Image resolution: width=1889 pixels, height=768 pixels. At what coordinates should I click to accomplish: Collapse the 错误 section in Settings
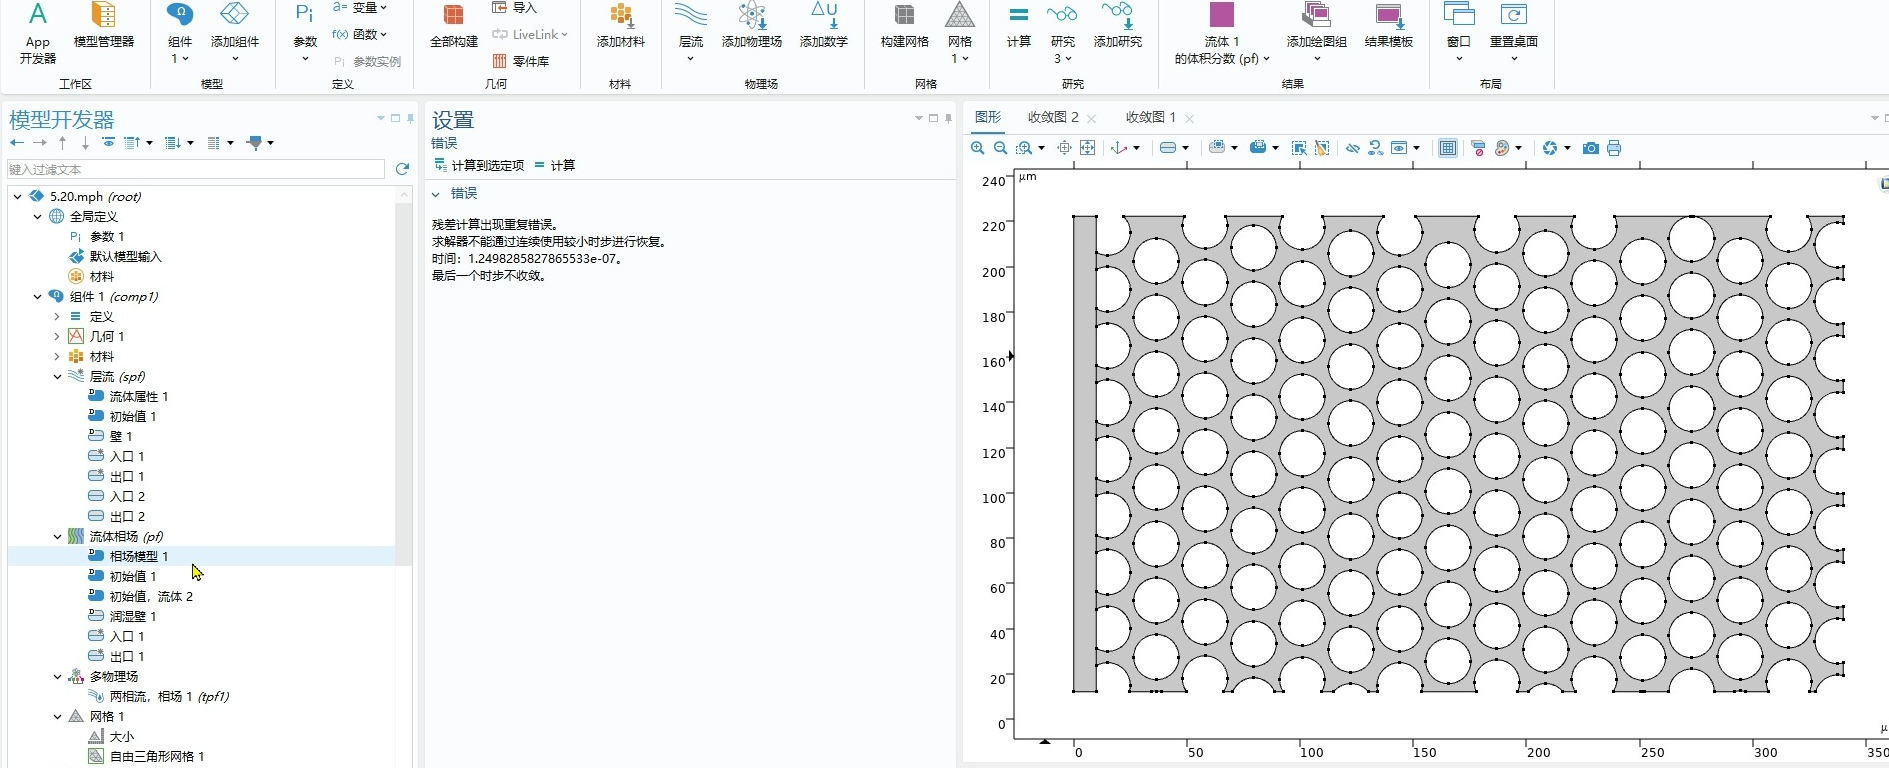[x=436, y=194]
